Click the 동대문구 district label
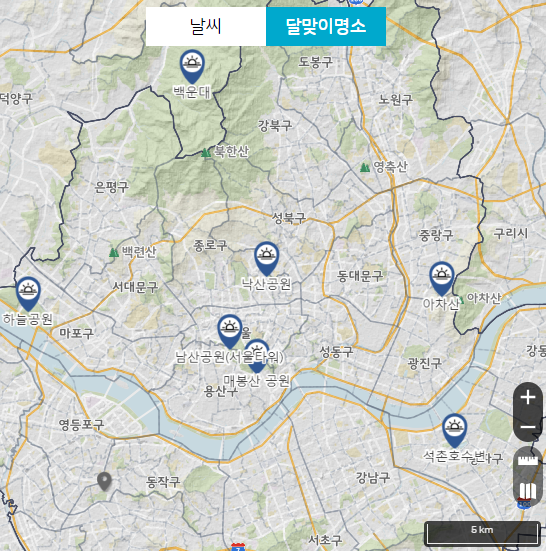Image resolution: width=546 pixels, height=551 pixels. 360,276
